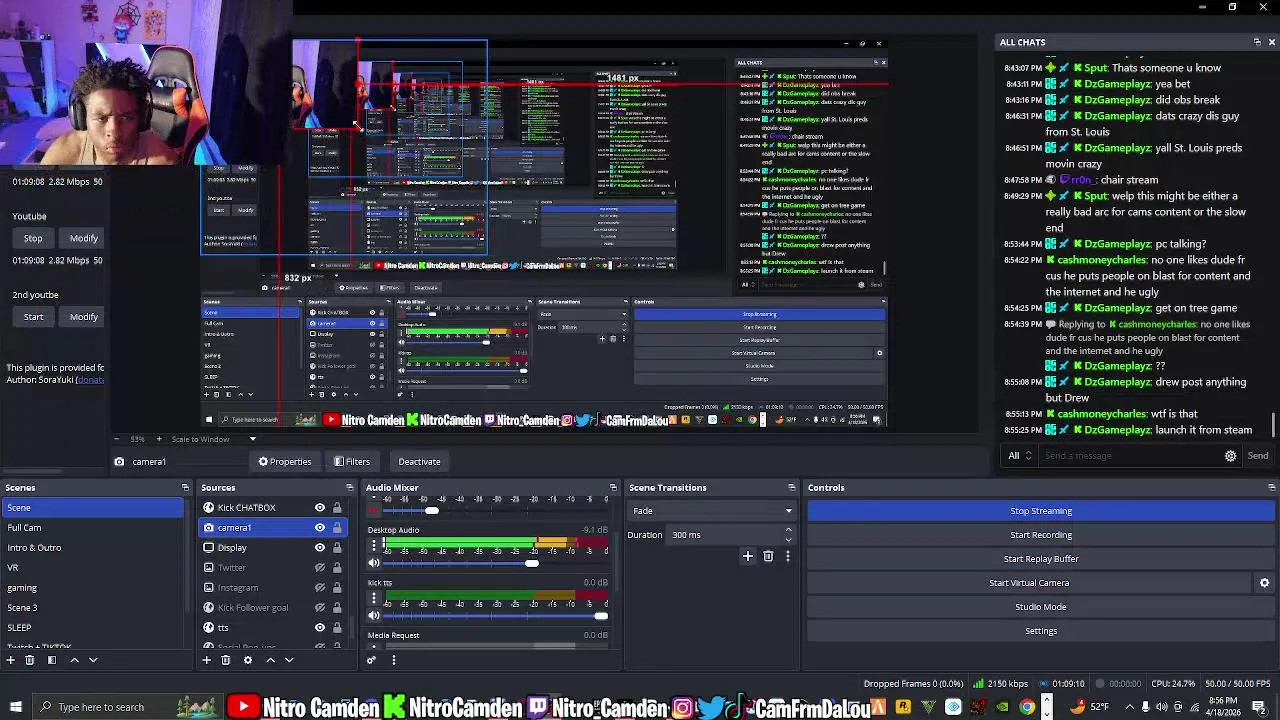Hide the Display source
Viewport: 1280px width, 720px height.
(320, 548)
